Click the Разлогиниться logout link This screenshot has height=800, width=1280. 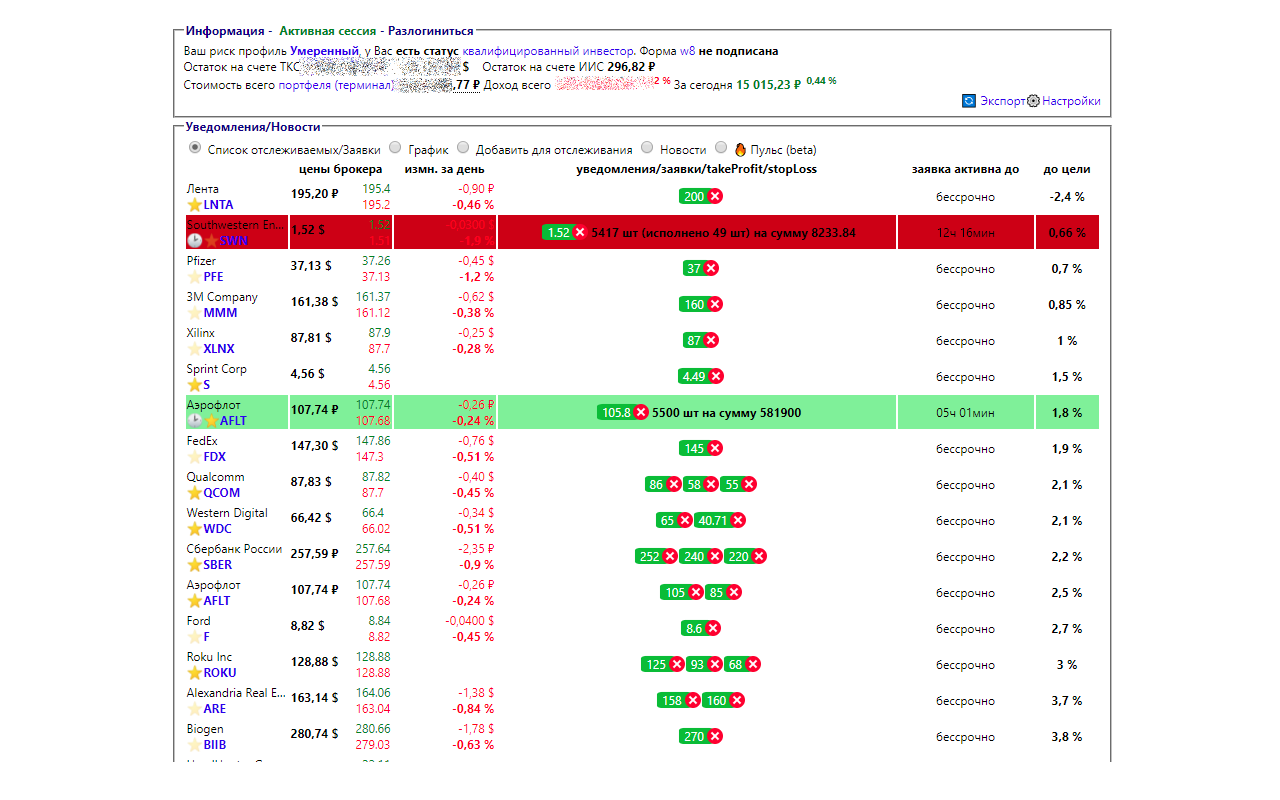(x=431, y=31)
